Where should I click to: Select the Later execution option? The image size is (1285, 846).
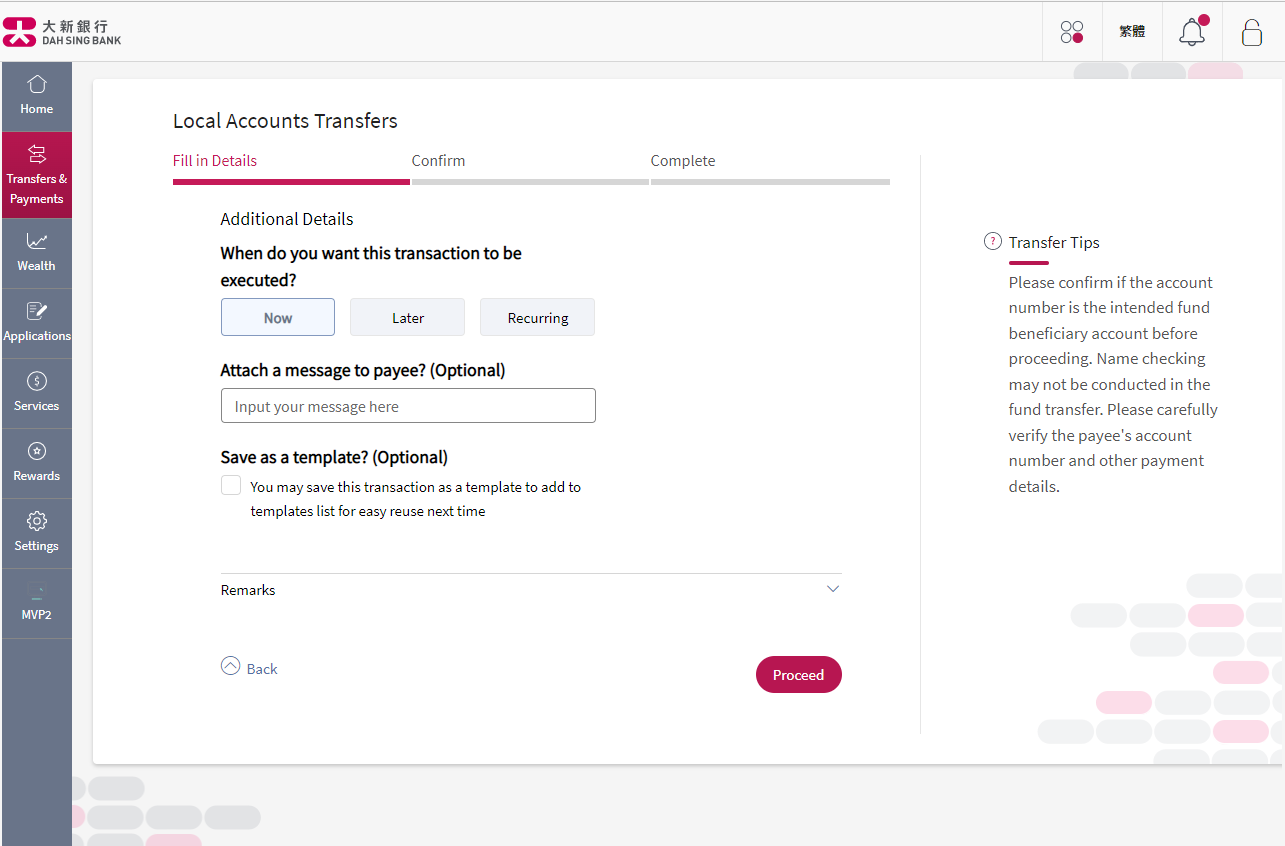click(x=407, y=317)
